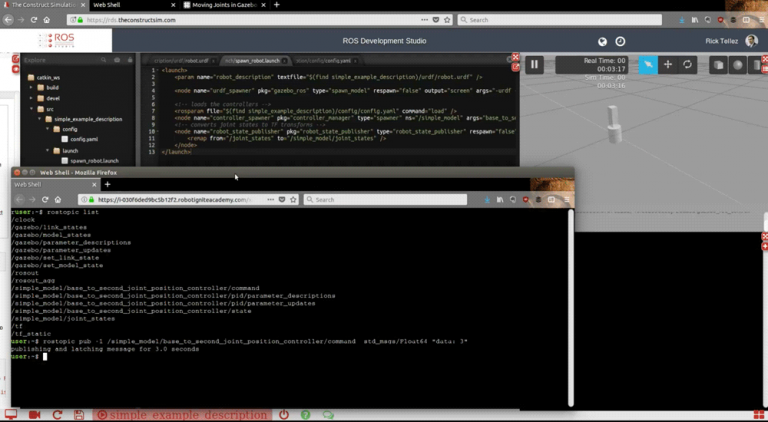Image resolution: width=768 pixels, height=422 pixels.
Task: Collapse the simple_example_description folder
Action: [x=40, y=119]
